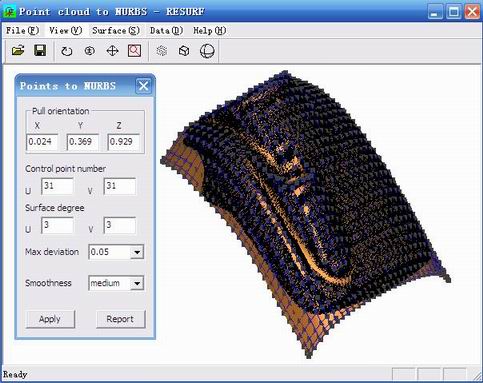Click the Control point number U field
483x383 pixels.
[x=57, y=186]
